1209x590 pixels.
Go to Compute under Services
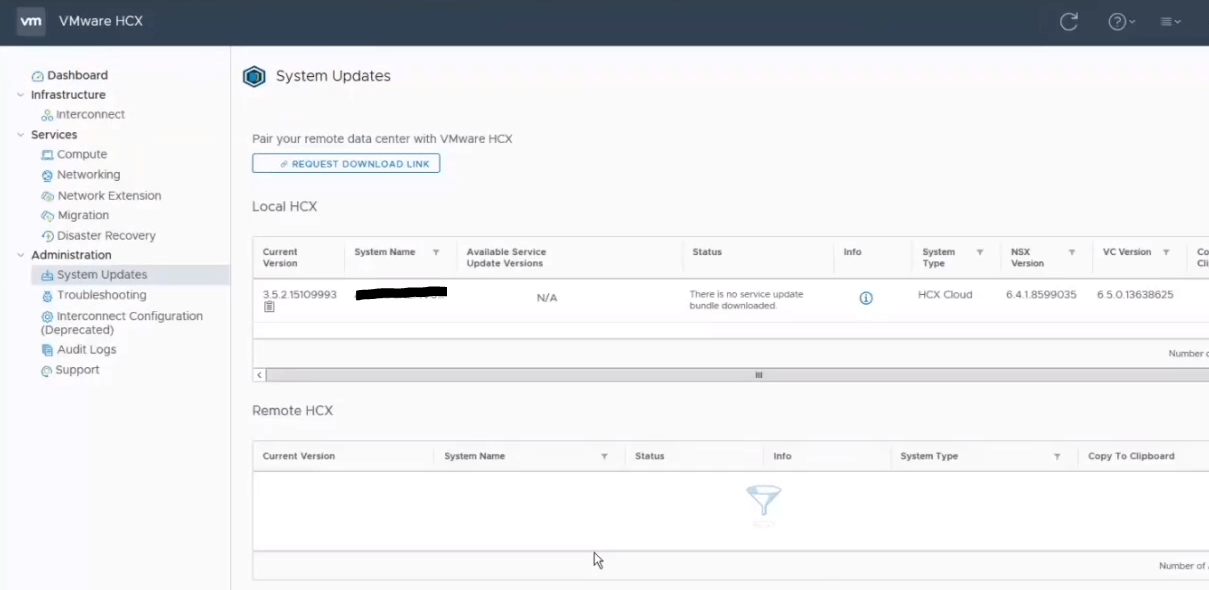tap(81, 155)
